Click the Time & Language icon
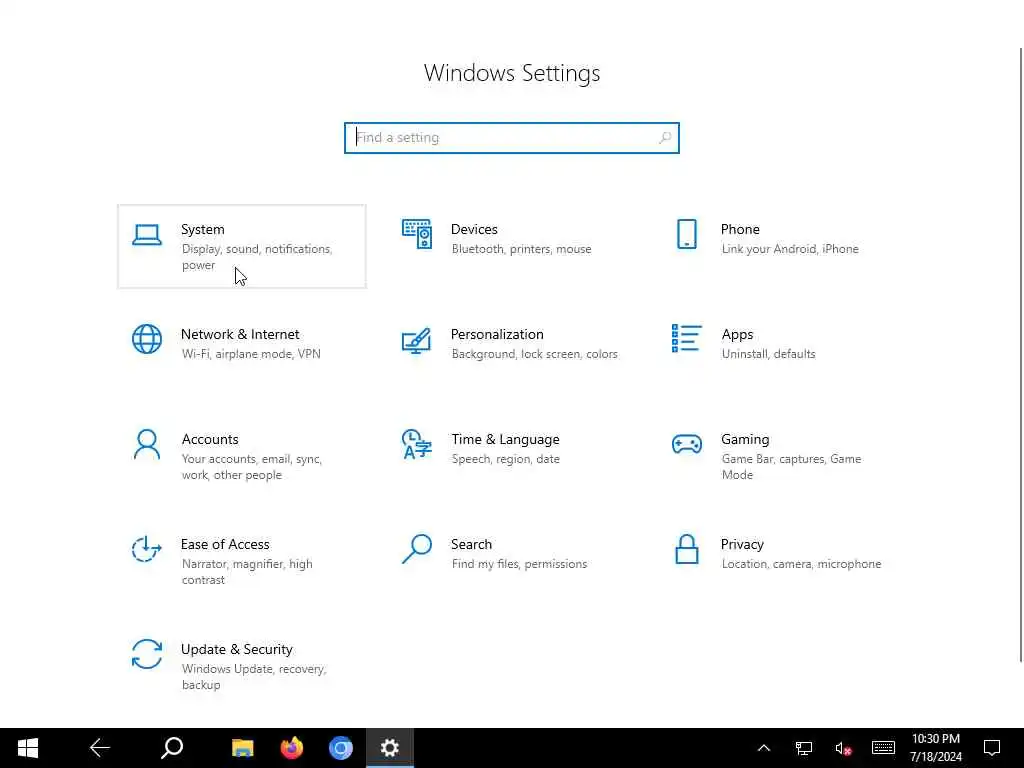Viewport: 1024px width, 768px height. (417, 444)
